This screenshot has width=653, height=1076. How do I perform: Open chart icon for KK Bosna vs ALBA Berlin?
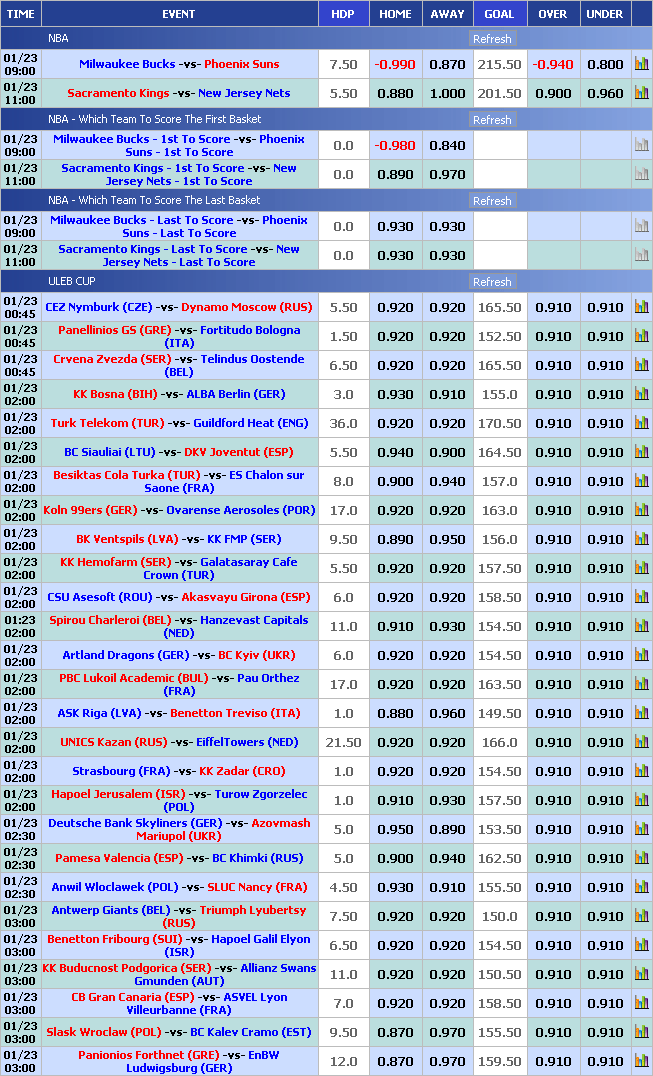[x=641, y=394]
